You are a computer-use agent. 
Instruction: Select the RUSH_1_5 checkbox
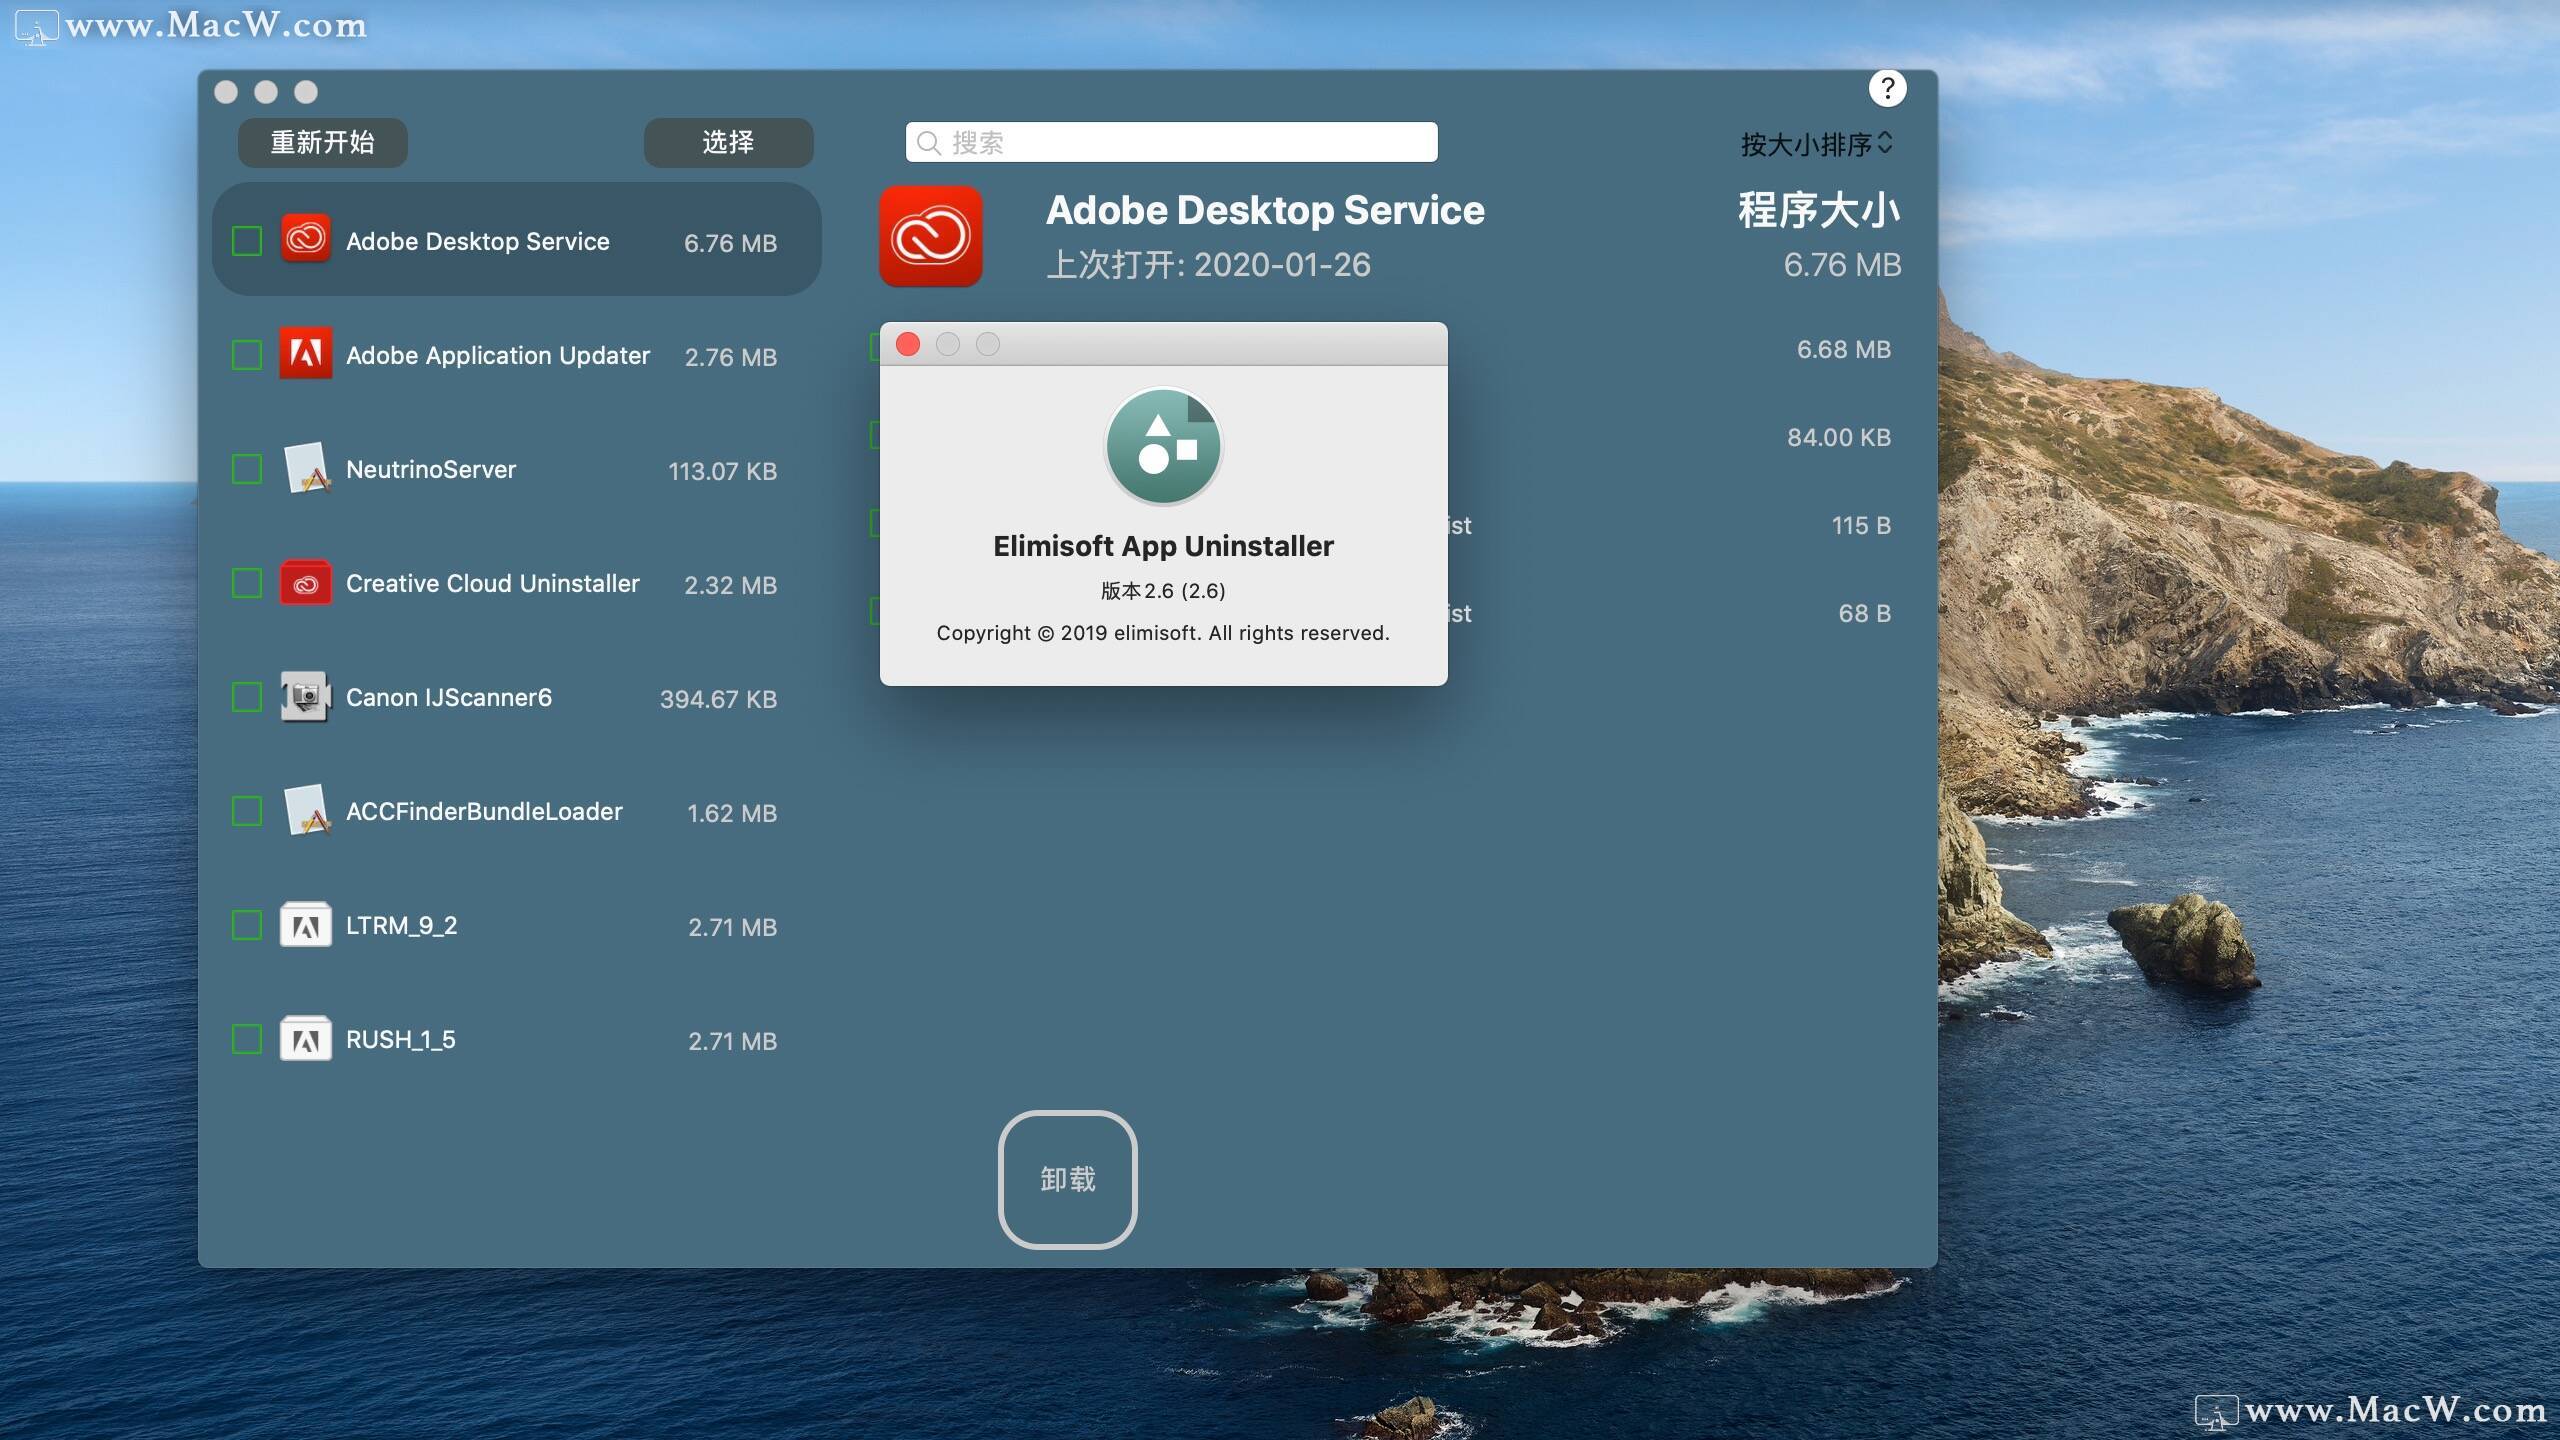[x=246, y=1039]
